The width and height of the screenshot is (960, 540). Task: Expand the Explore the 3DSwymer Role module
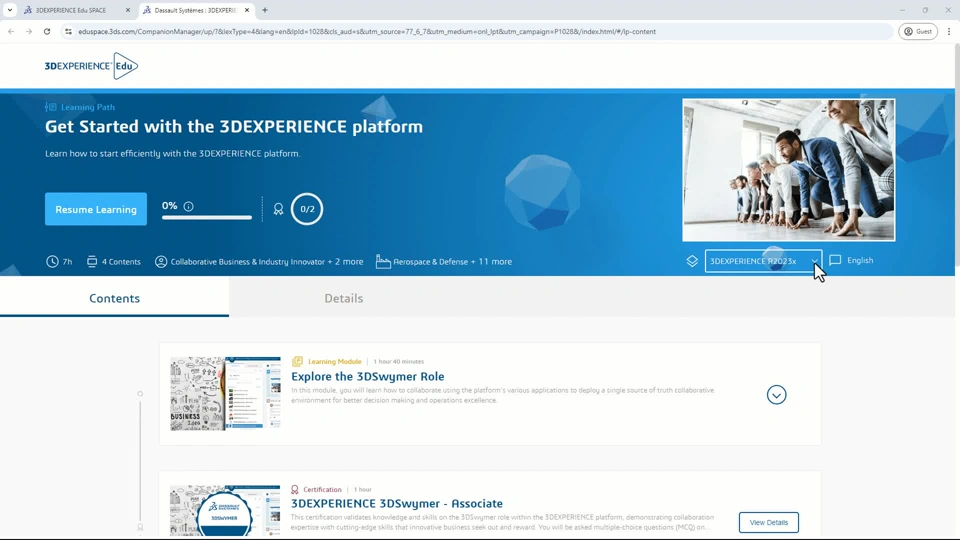tap(776, 395)
